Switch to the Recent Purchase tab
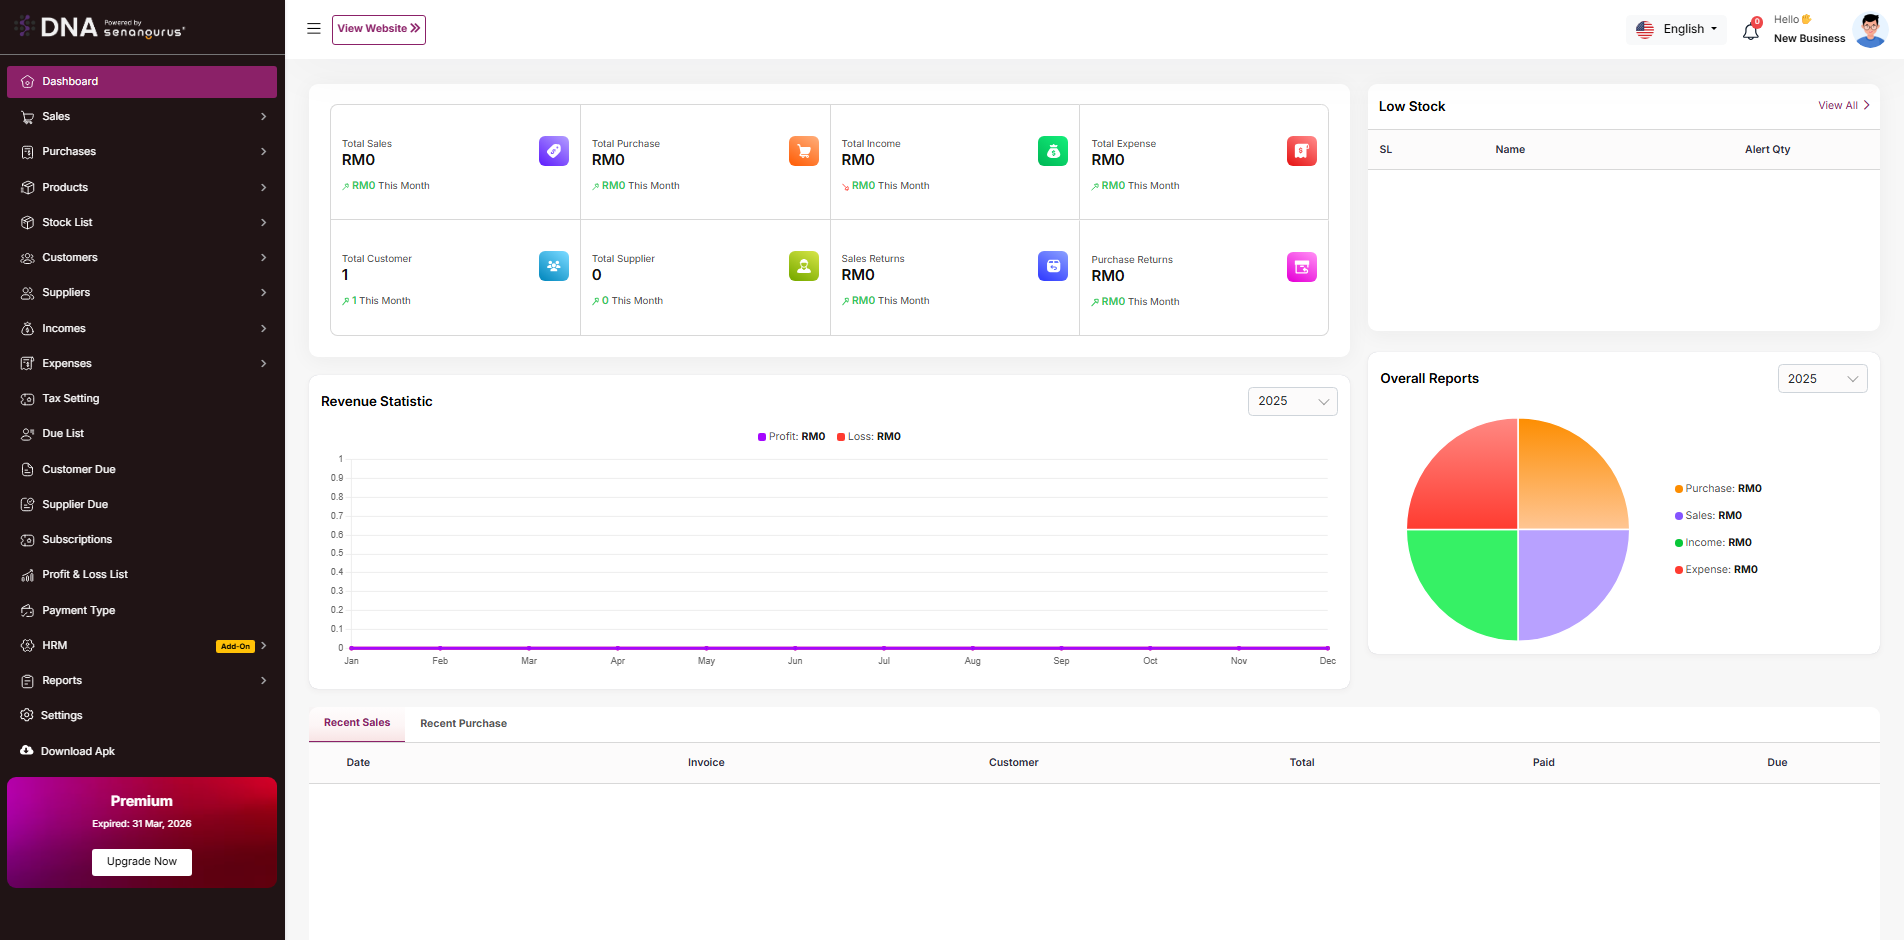The width and height of the screenshot is (1904, 940). [x=463, y=724]
